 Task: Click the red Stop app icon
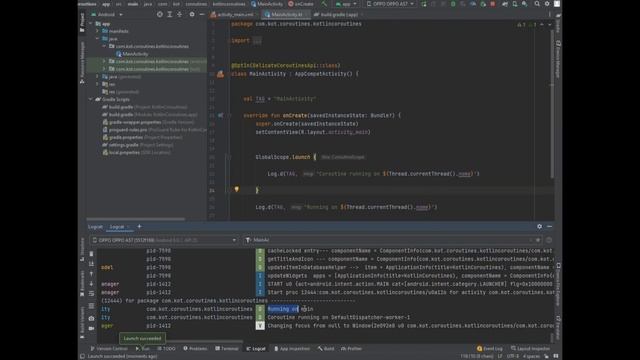click(493, 4)
